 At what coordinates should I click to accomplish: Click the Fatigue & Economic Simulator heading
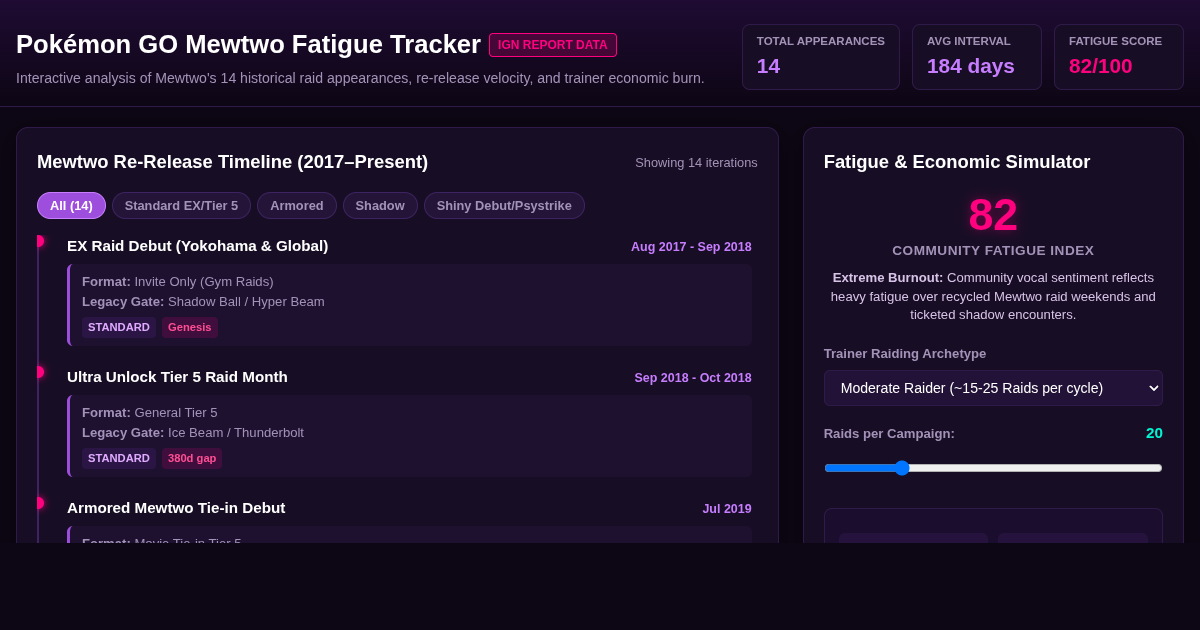click(957, 162)
